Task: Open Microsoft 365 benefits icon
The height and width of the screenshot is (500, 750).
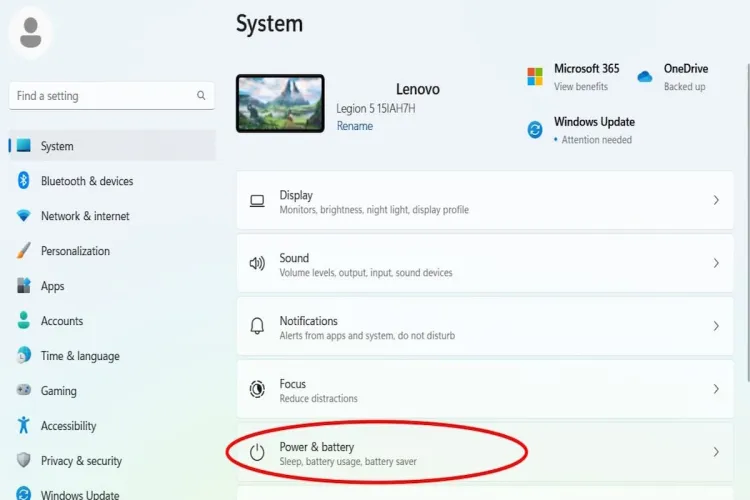Action: 535,76
